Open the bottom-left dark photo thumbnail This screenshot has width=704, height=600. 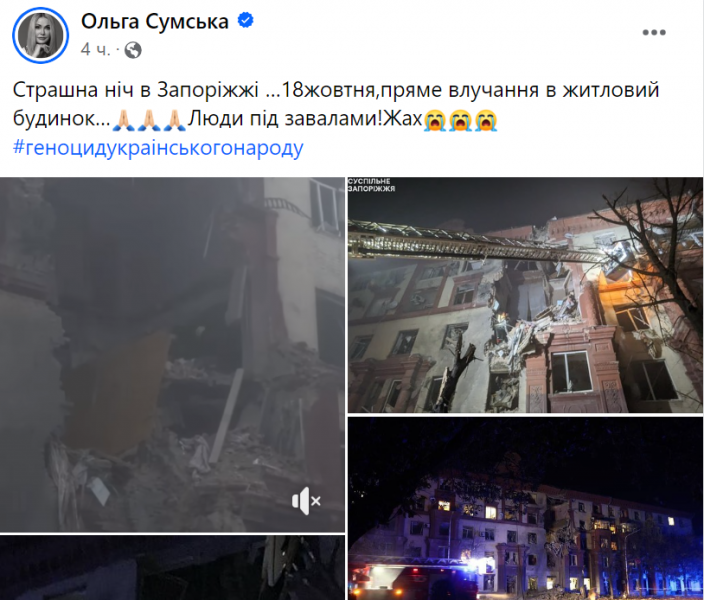coord(172,568)
